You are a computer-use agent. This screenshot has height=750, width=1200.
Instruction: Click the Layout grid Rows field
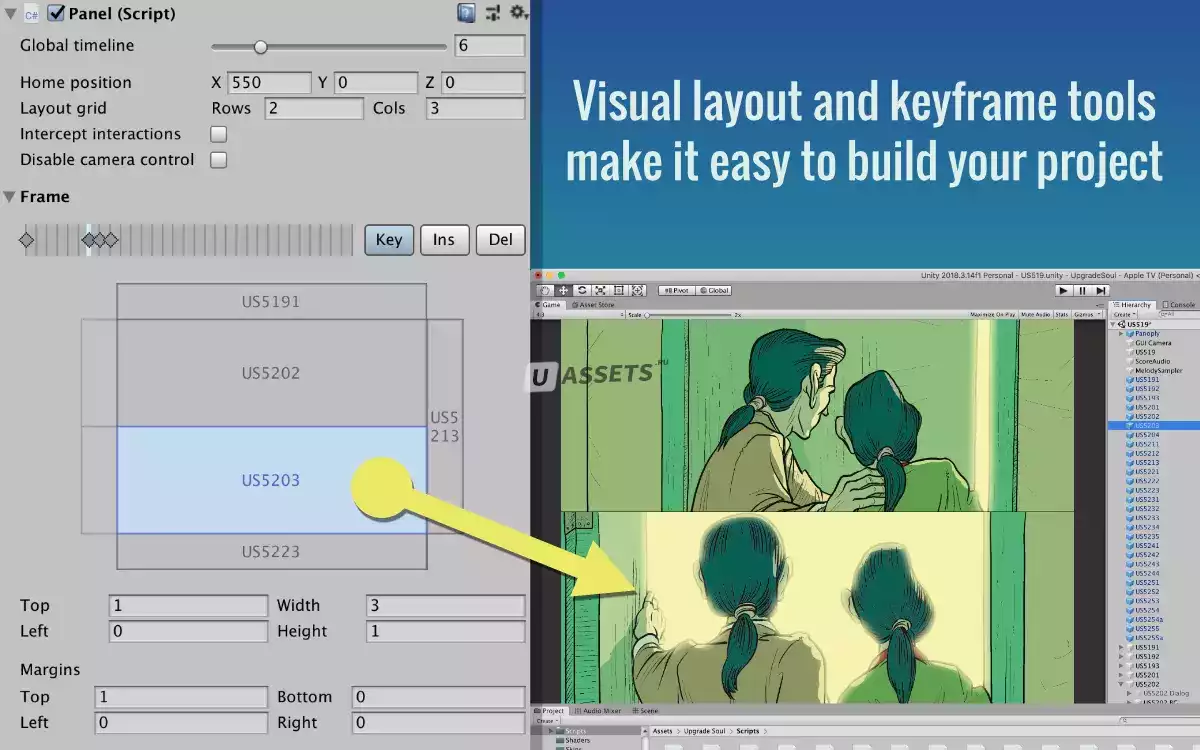314,109
